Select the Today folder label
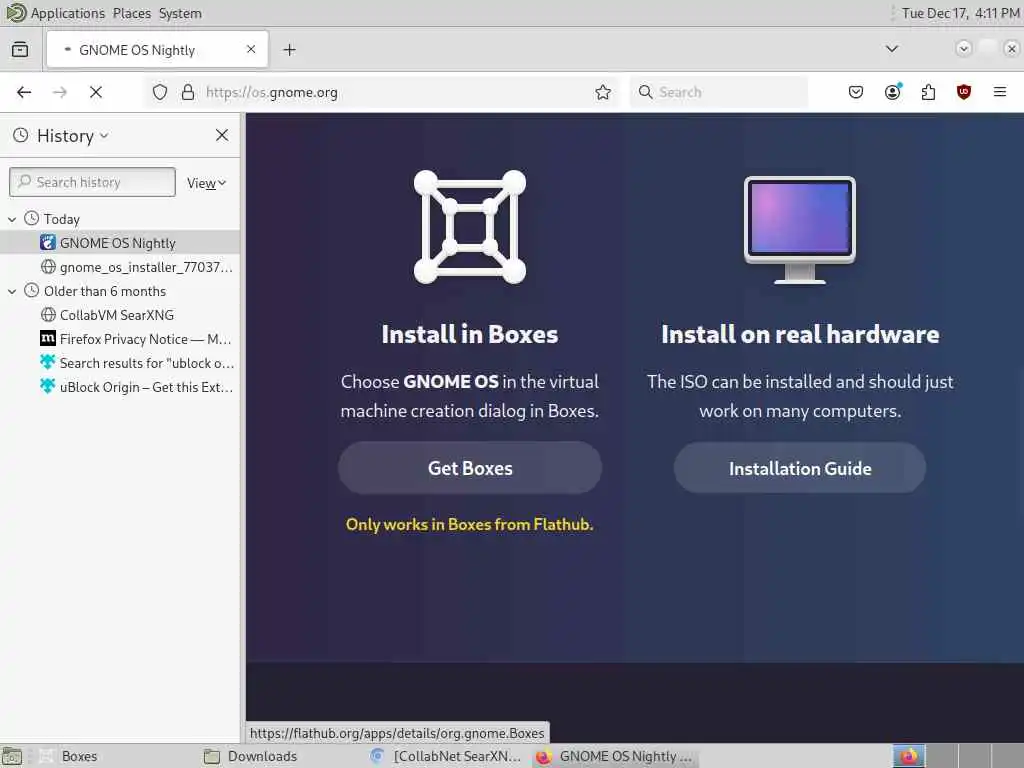The image size is (1024, 768). pyautogui.click(x=61, y=219)
